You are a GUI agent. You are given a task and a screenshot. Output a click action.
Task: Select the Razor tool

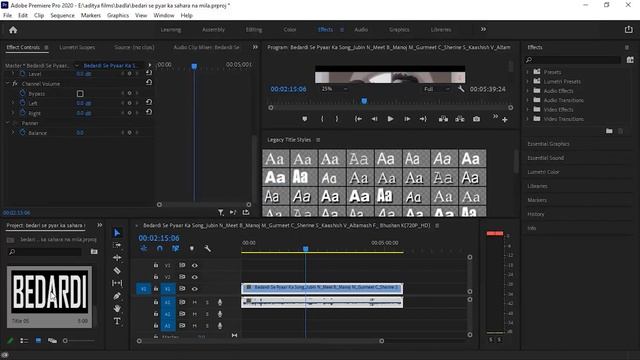(x=117, y=271)
